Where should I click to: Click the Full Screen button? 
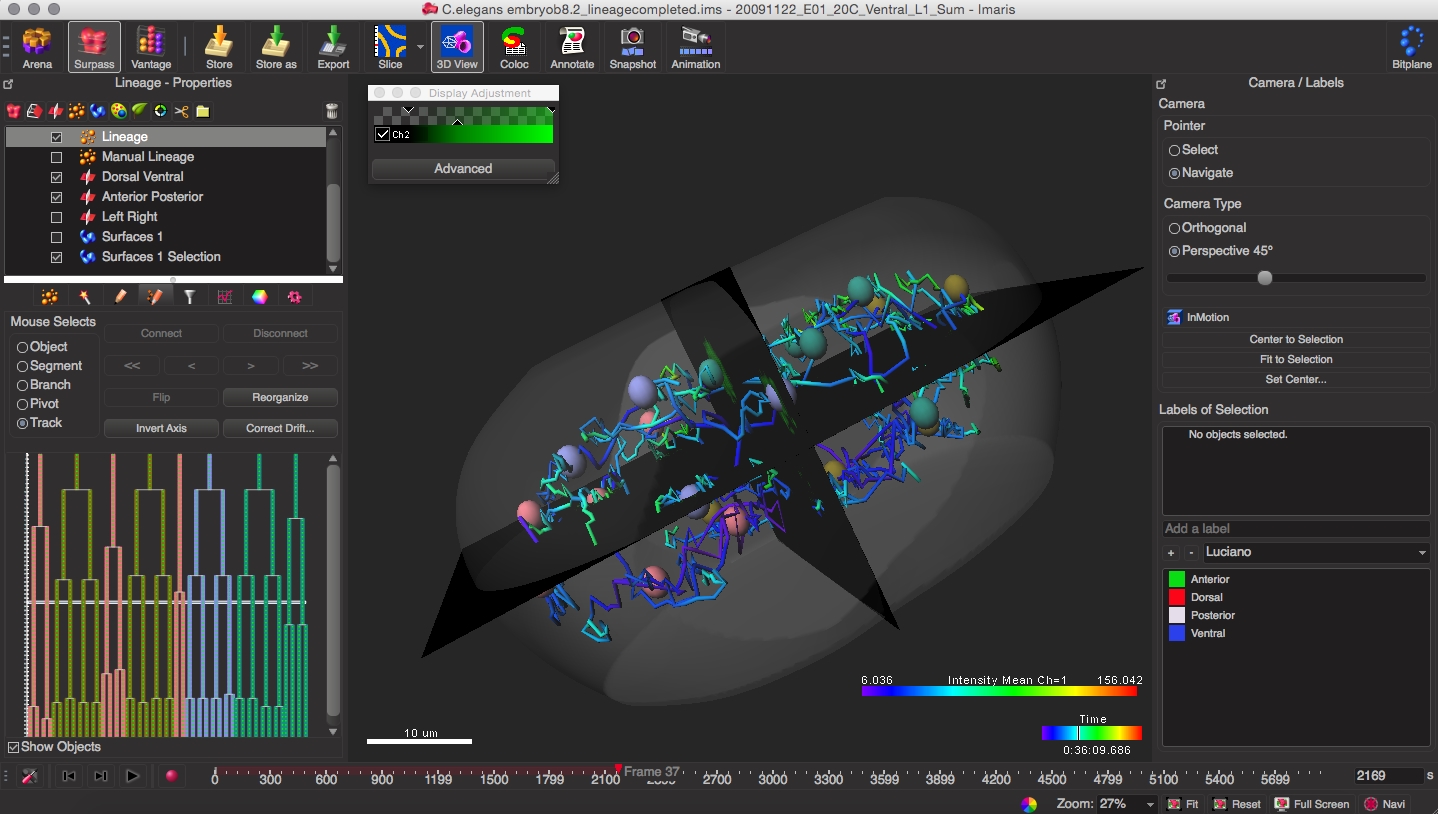click(x=1312, y=804)
